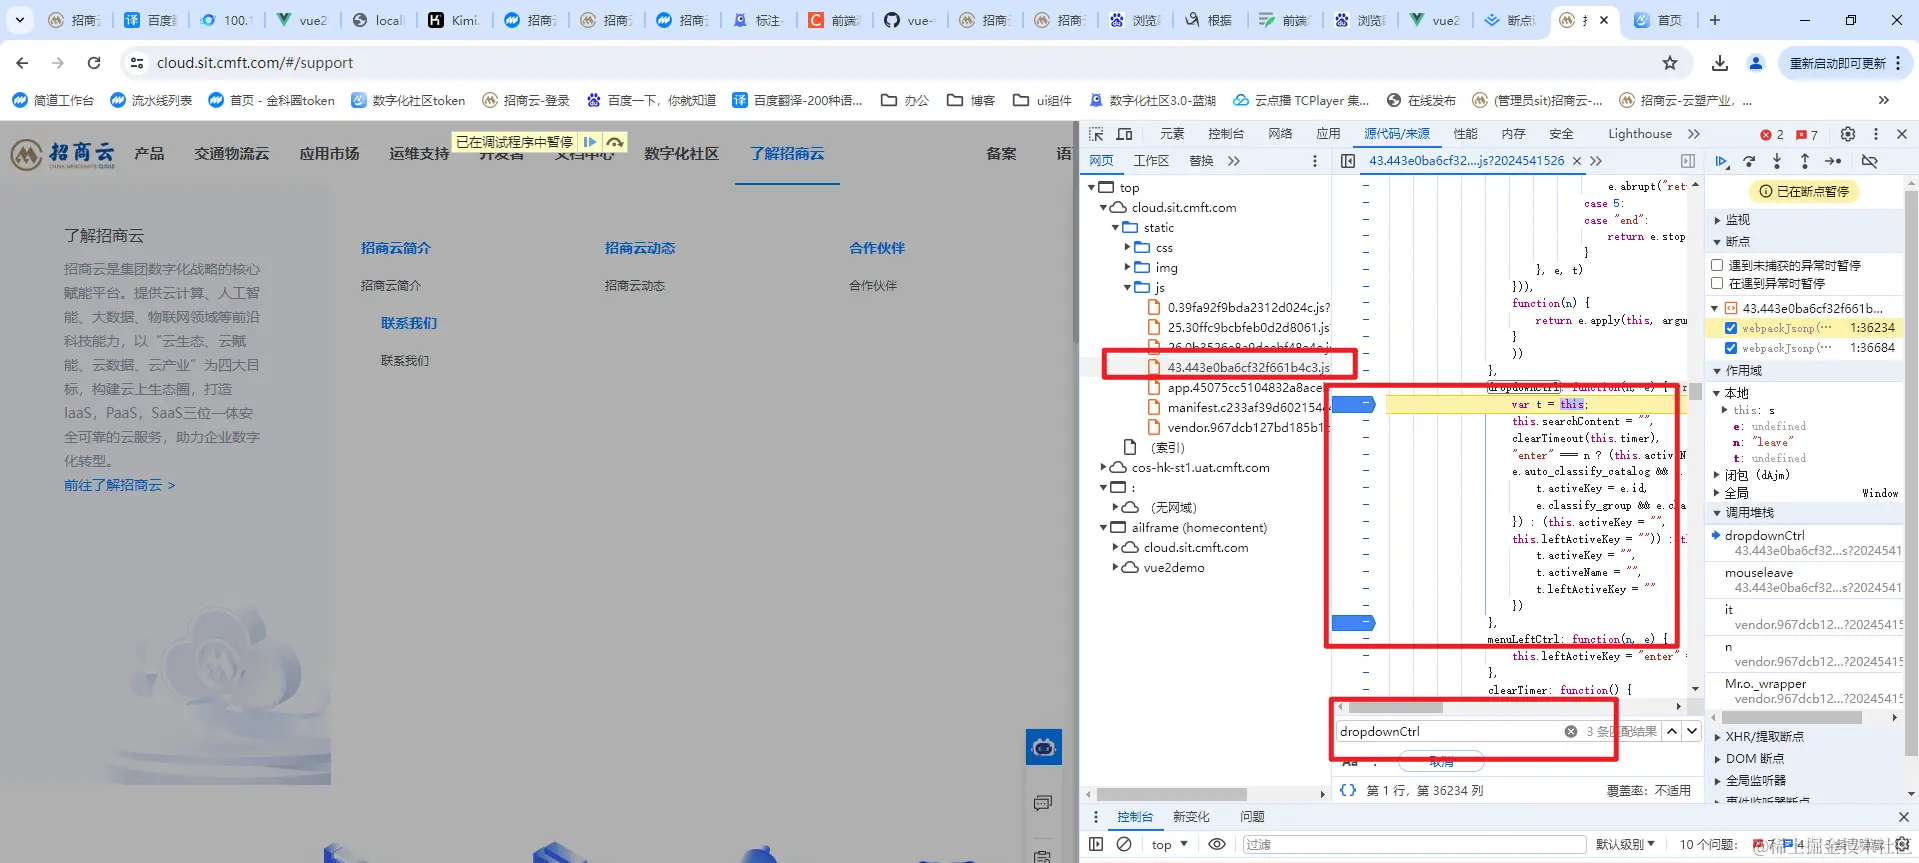
Task: Collapse the js folder
Action: [1127, 287]
